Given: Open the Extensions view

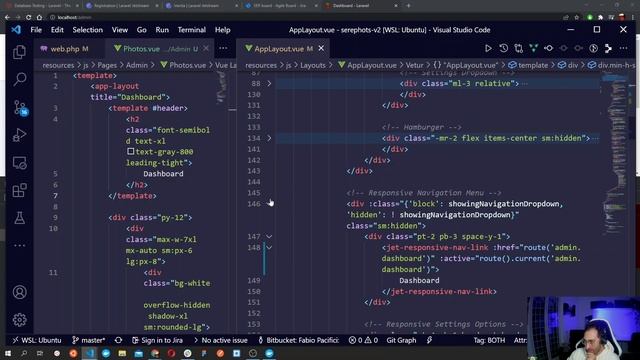Looking at the screenshot, I should click(x=19, y=190).
